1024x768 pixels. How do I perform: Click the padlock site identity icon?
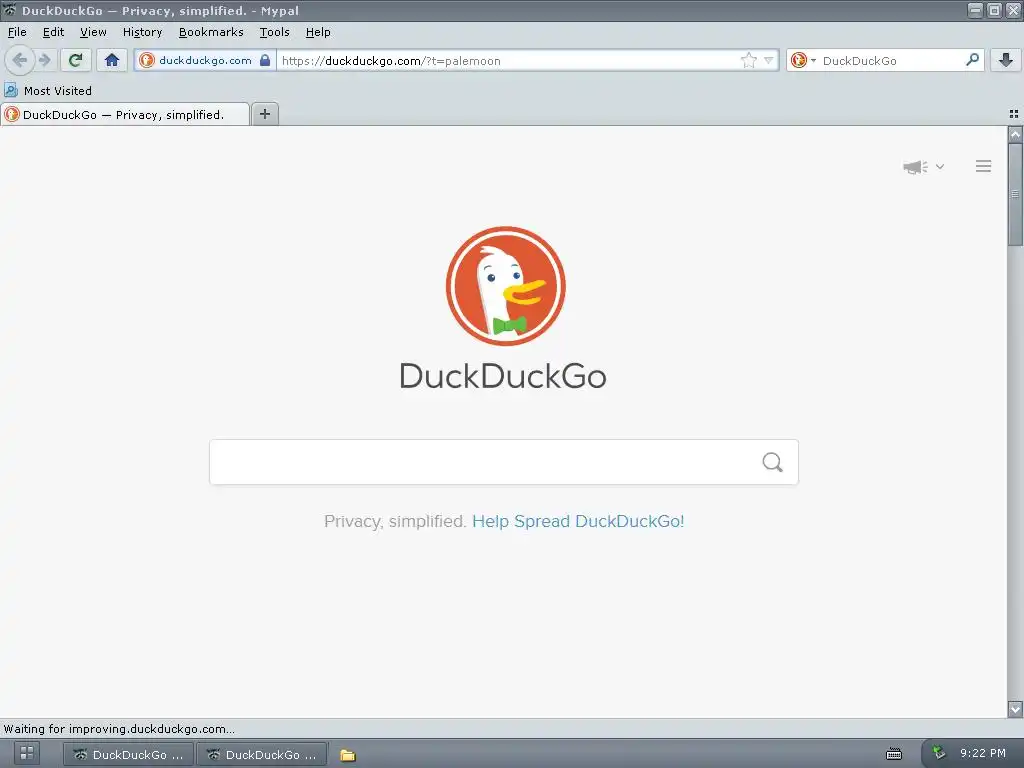(264, 60)
